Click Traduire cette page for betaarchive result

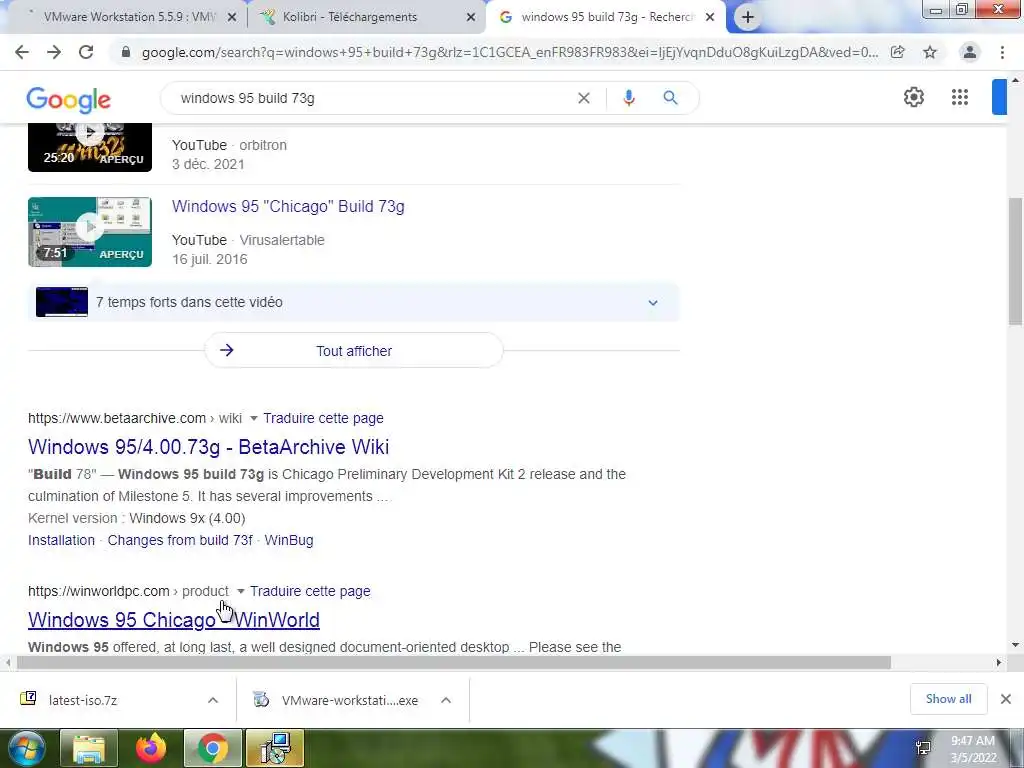tap(323, 418)
